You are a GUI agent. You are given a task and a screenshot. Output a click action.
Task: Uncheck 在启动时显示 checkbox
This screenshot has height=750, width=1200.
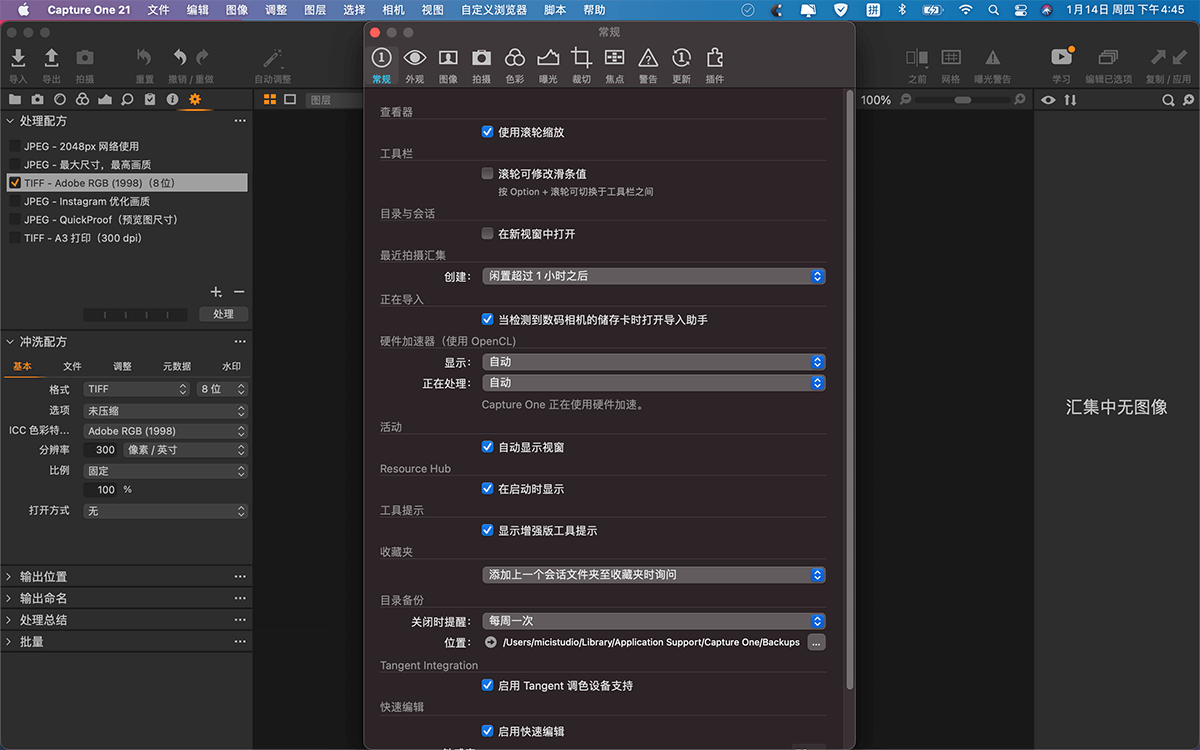point(487,489)
